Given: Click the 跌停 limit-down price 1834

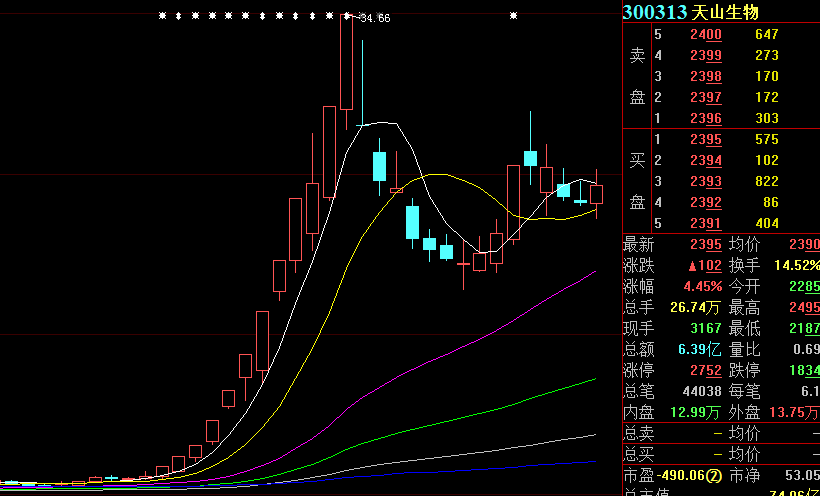Looking at the screenshot, I should click(x=803, y=369).
